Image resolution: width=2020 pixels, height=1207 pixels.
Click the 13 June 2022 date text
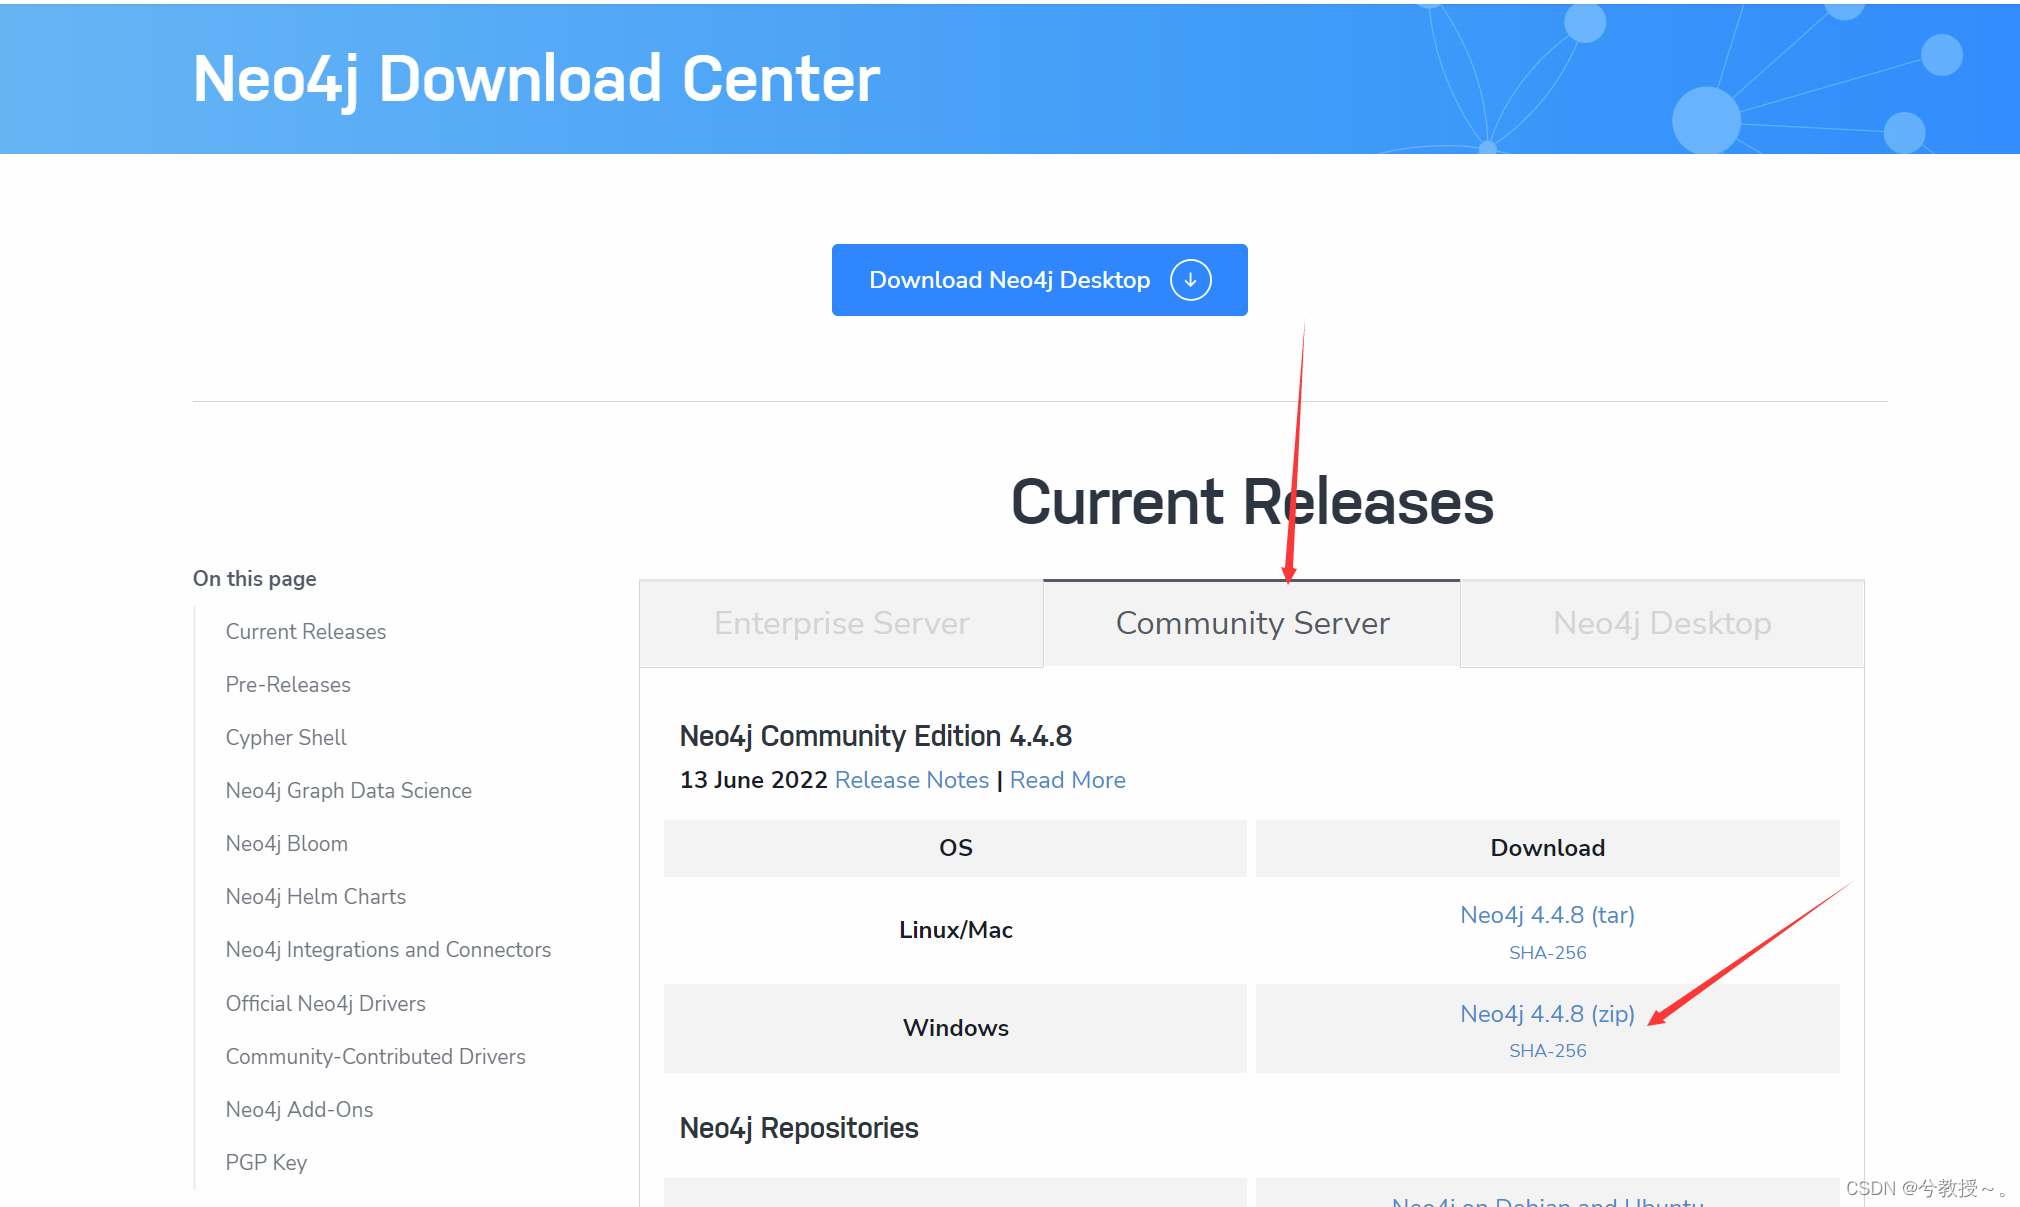pyautogui.click(x=754, y=780)
